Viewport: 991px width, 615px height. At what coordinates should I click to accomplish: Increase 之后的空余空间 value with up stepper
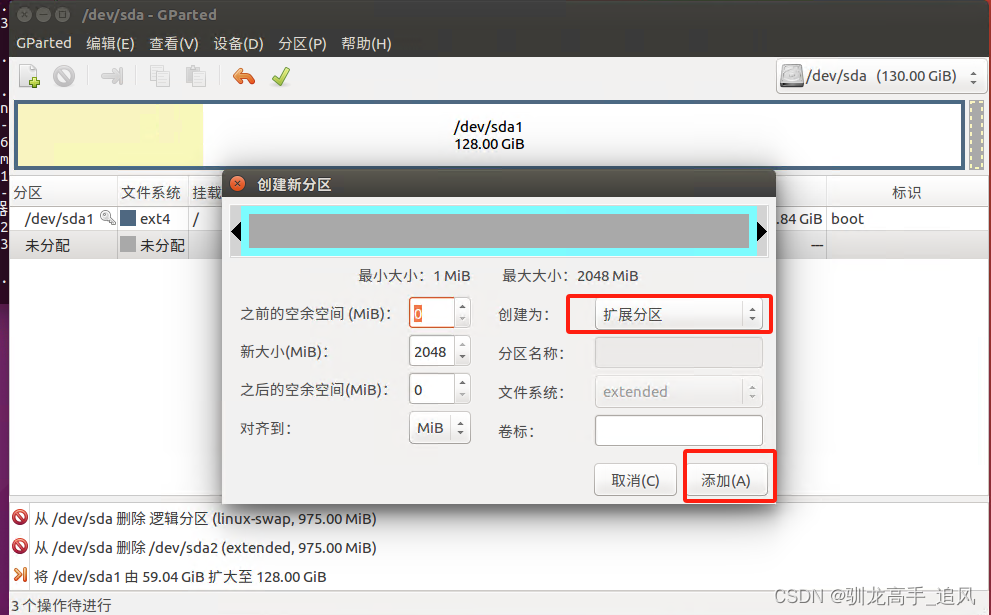coord(462,382)
